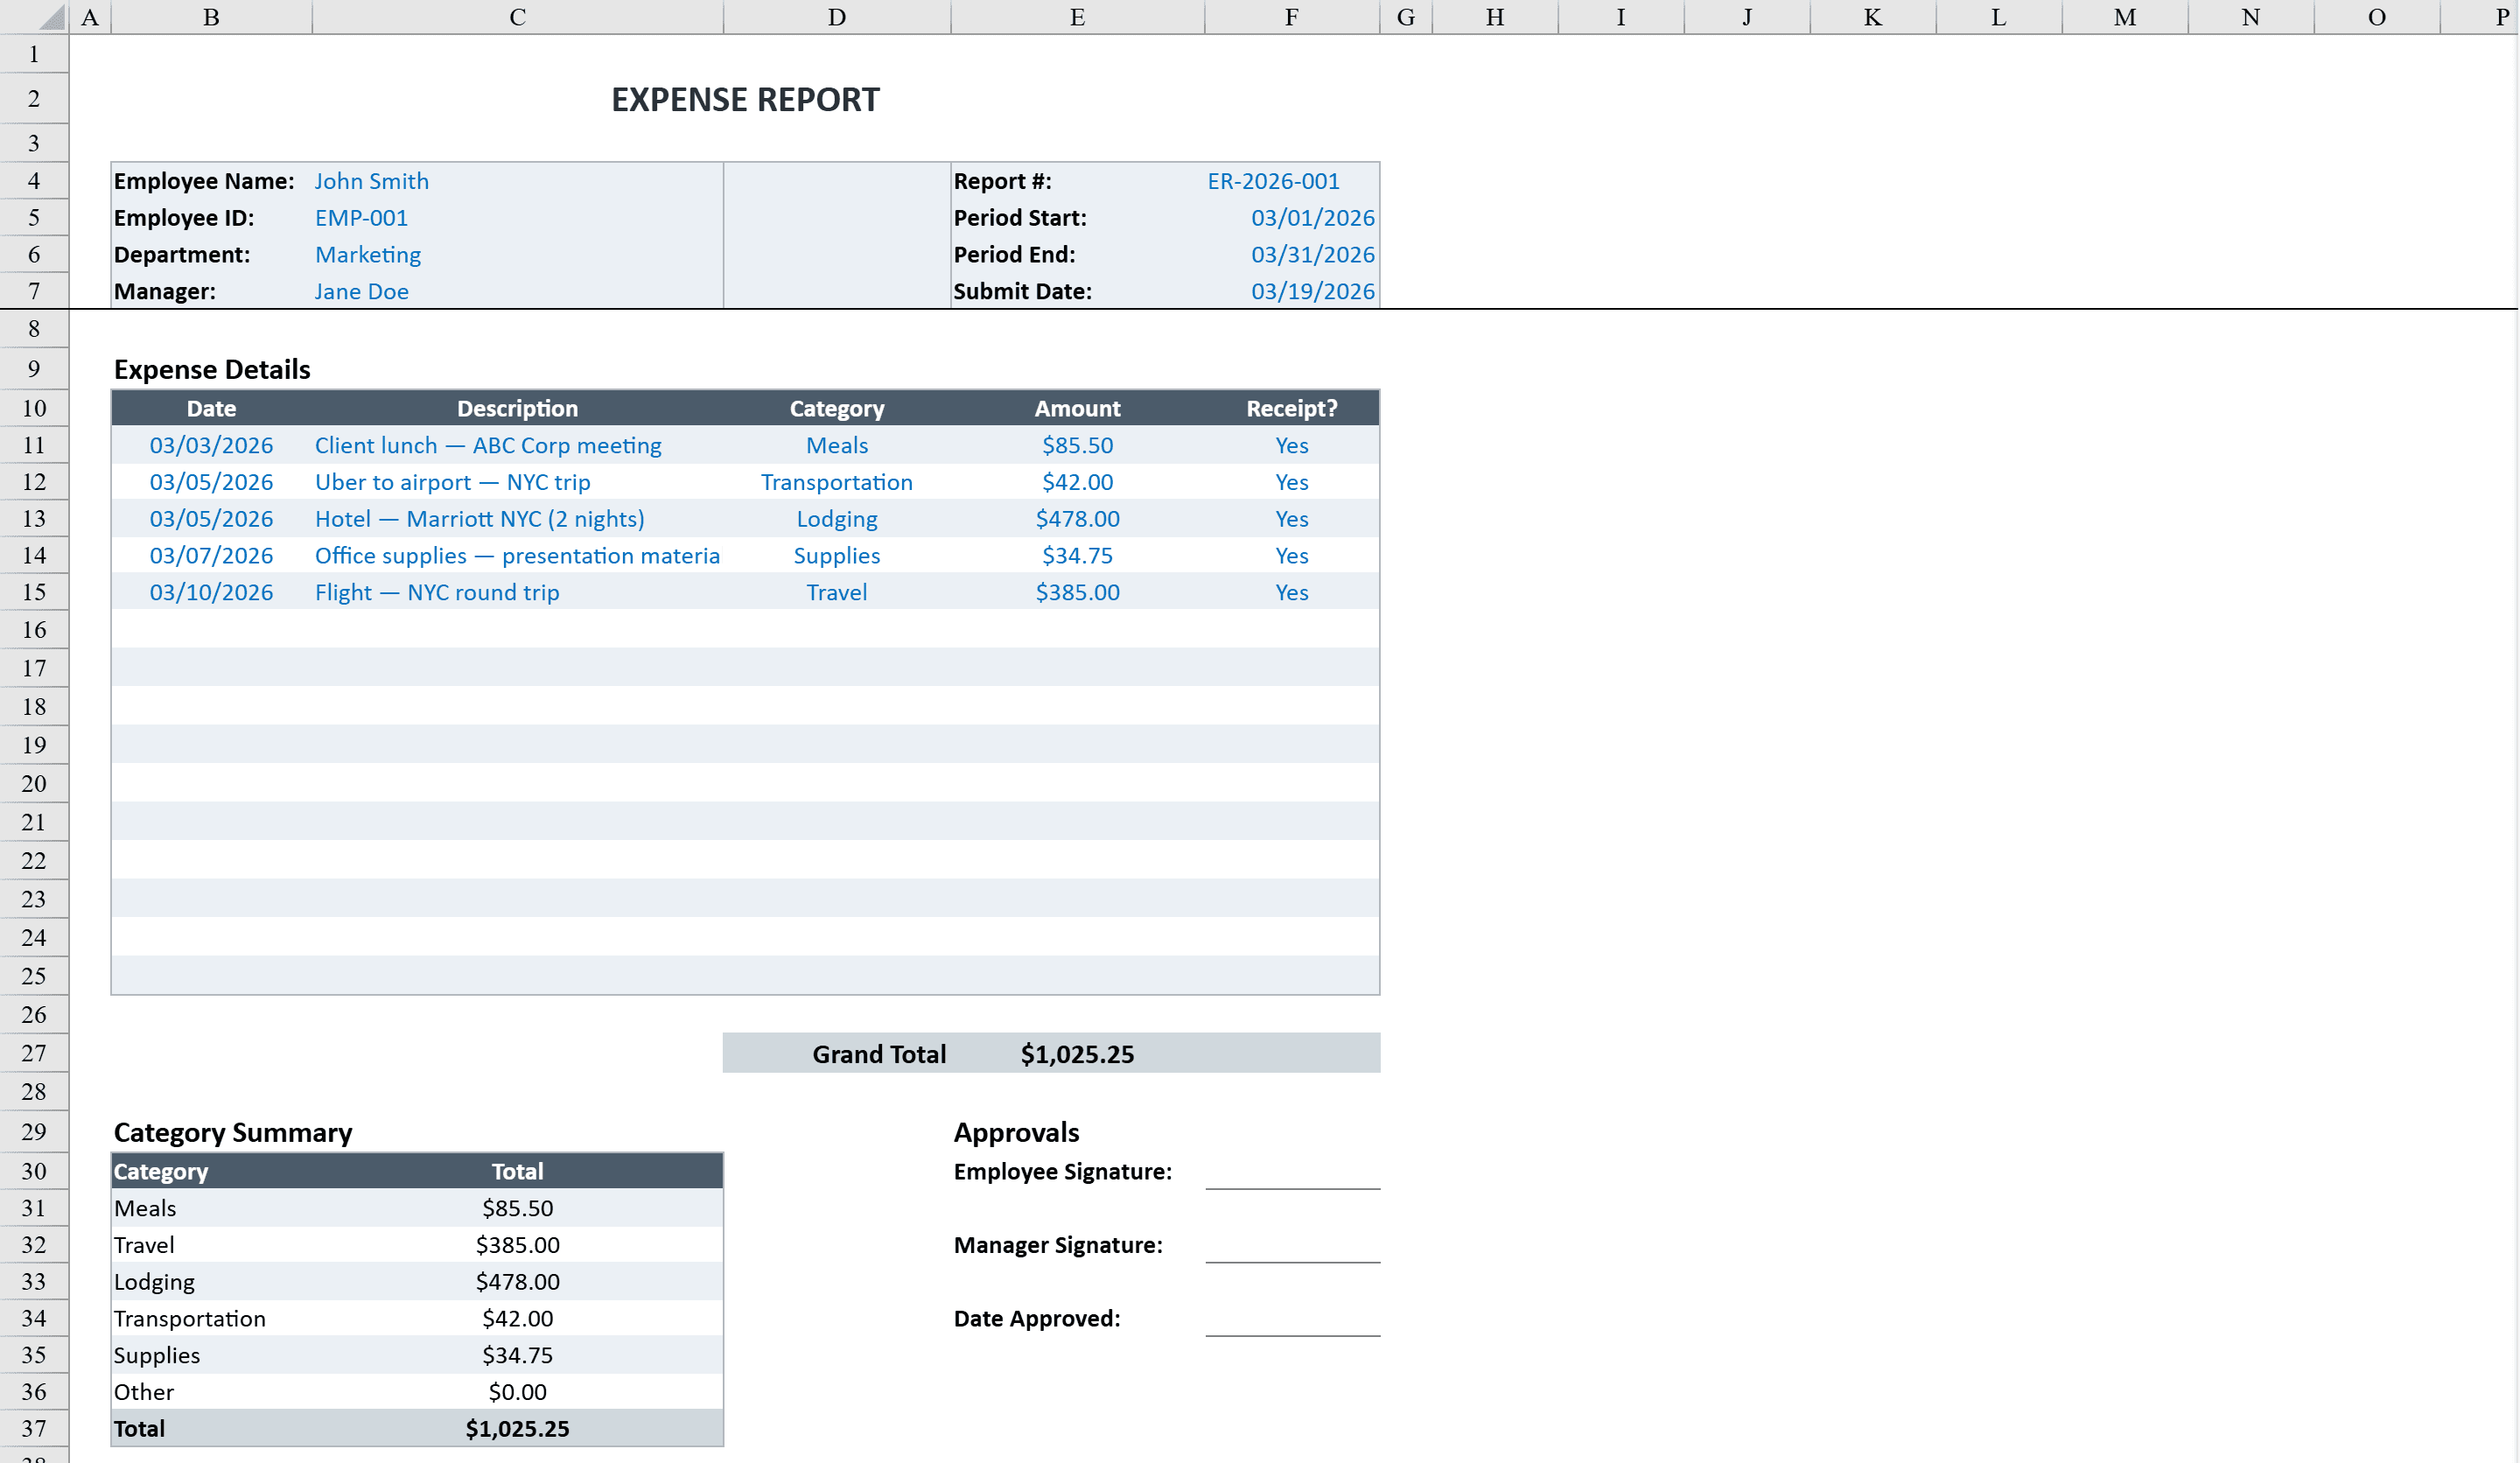Select the $385.00 flight amount

point(1078,592)
